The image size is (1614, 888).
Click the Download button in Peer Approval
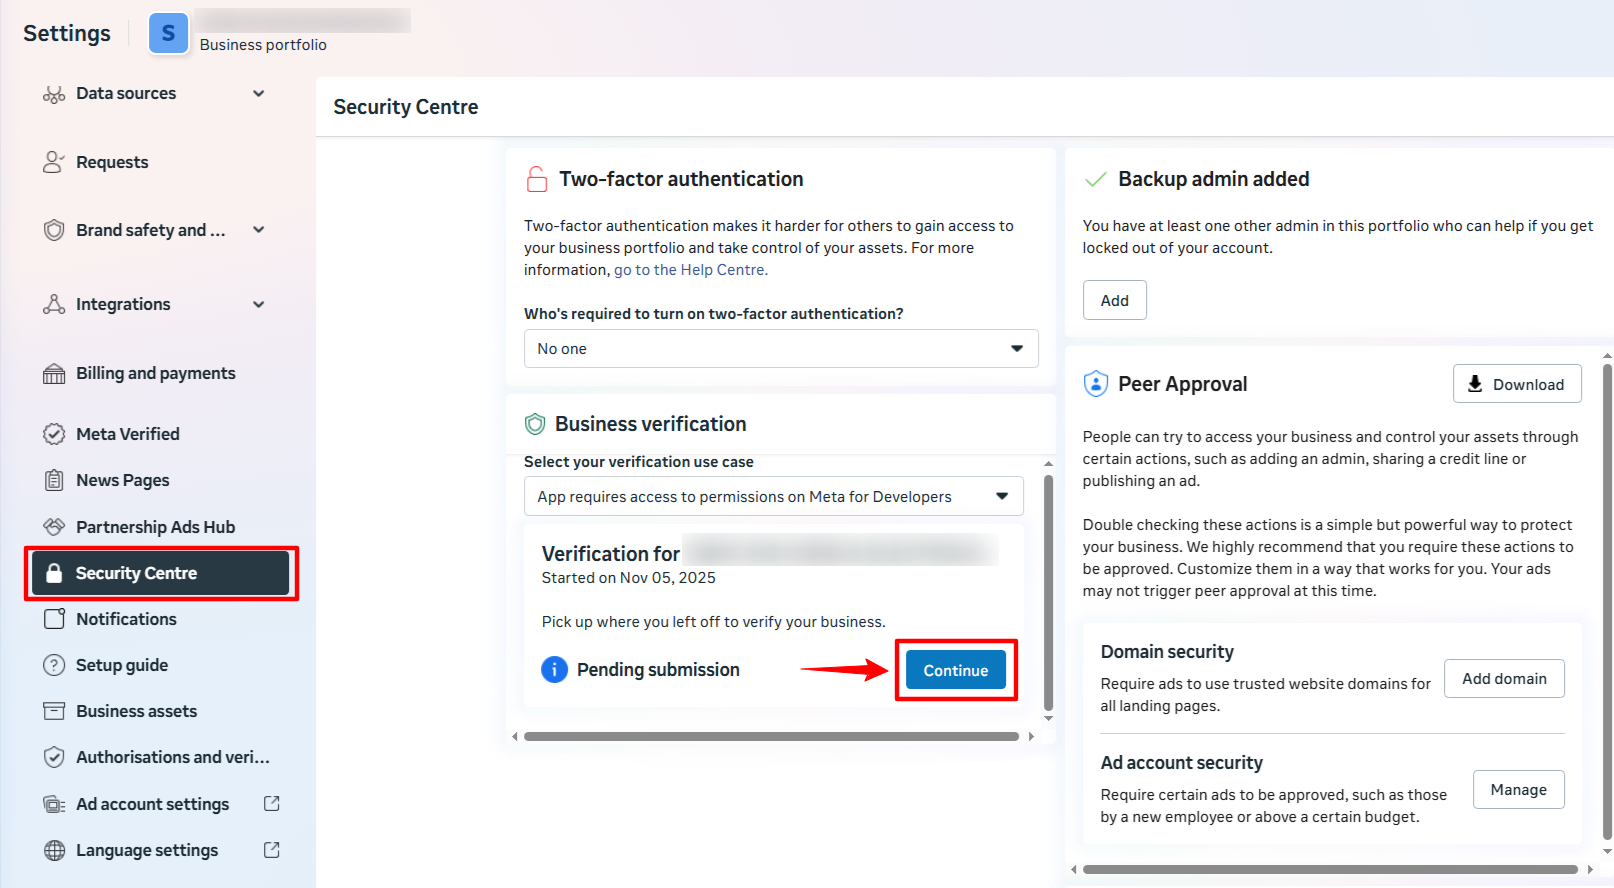(1516, 384)
